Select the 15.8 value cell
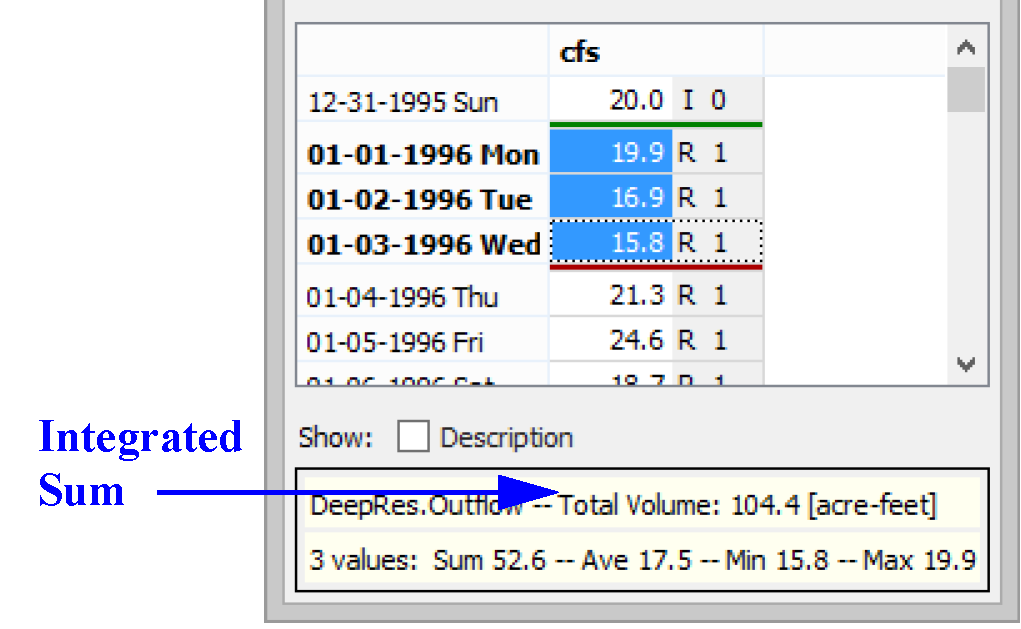 [x=611, y=243]
